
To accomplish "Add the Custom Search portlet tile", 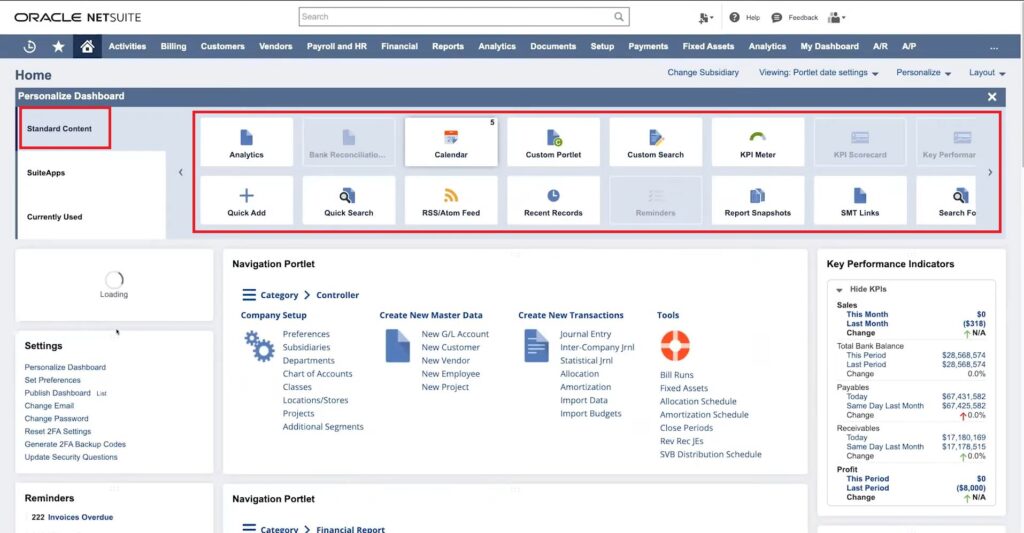I will tap(655, 142).
